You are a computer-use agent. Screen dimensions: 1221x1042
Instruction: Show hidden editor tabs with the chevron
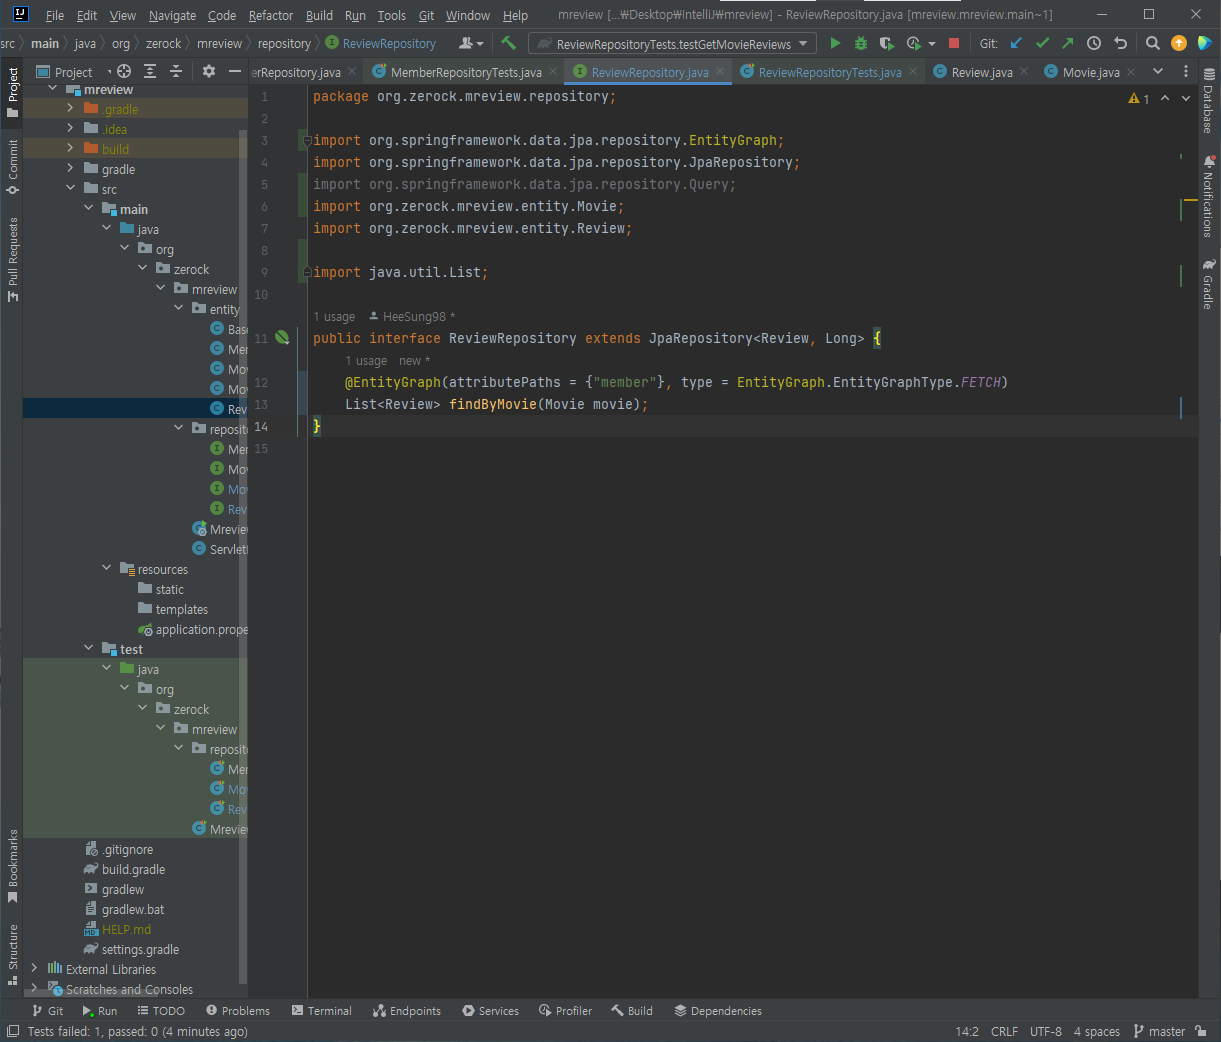[x=1158, y=72]
